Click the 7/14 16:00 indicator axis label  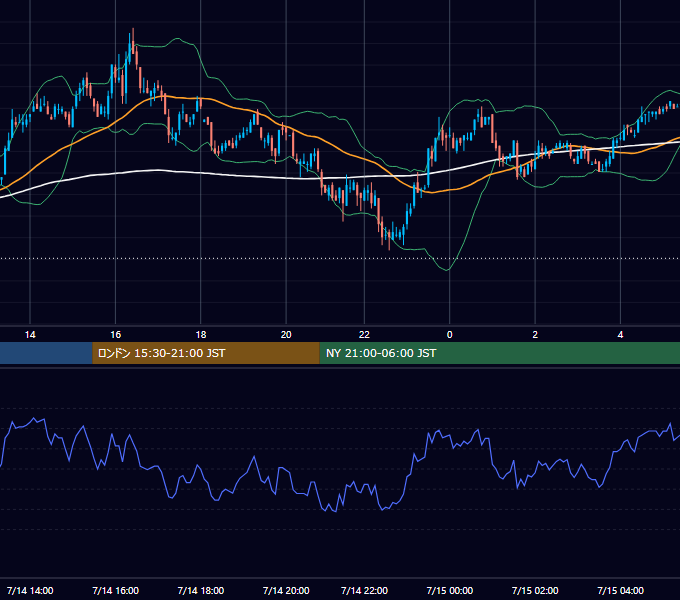pyautogui.click(x=115, y=590)
